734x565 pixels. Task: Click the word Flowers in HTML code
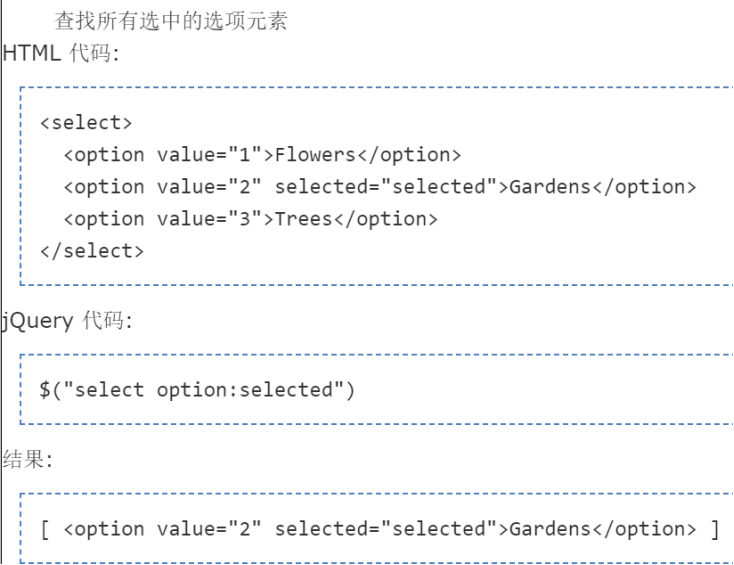tap(315, 155)
